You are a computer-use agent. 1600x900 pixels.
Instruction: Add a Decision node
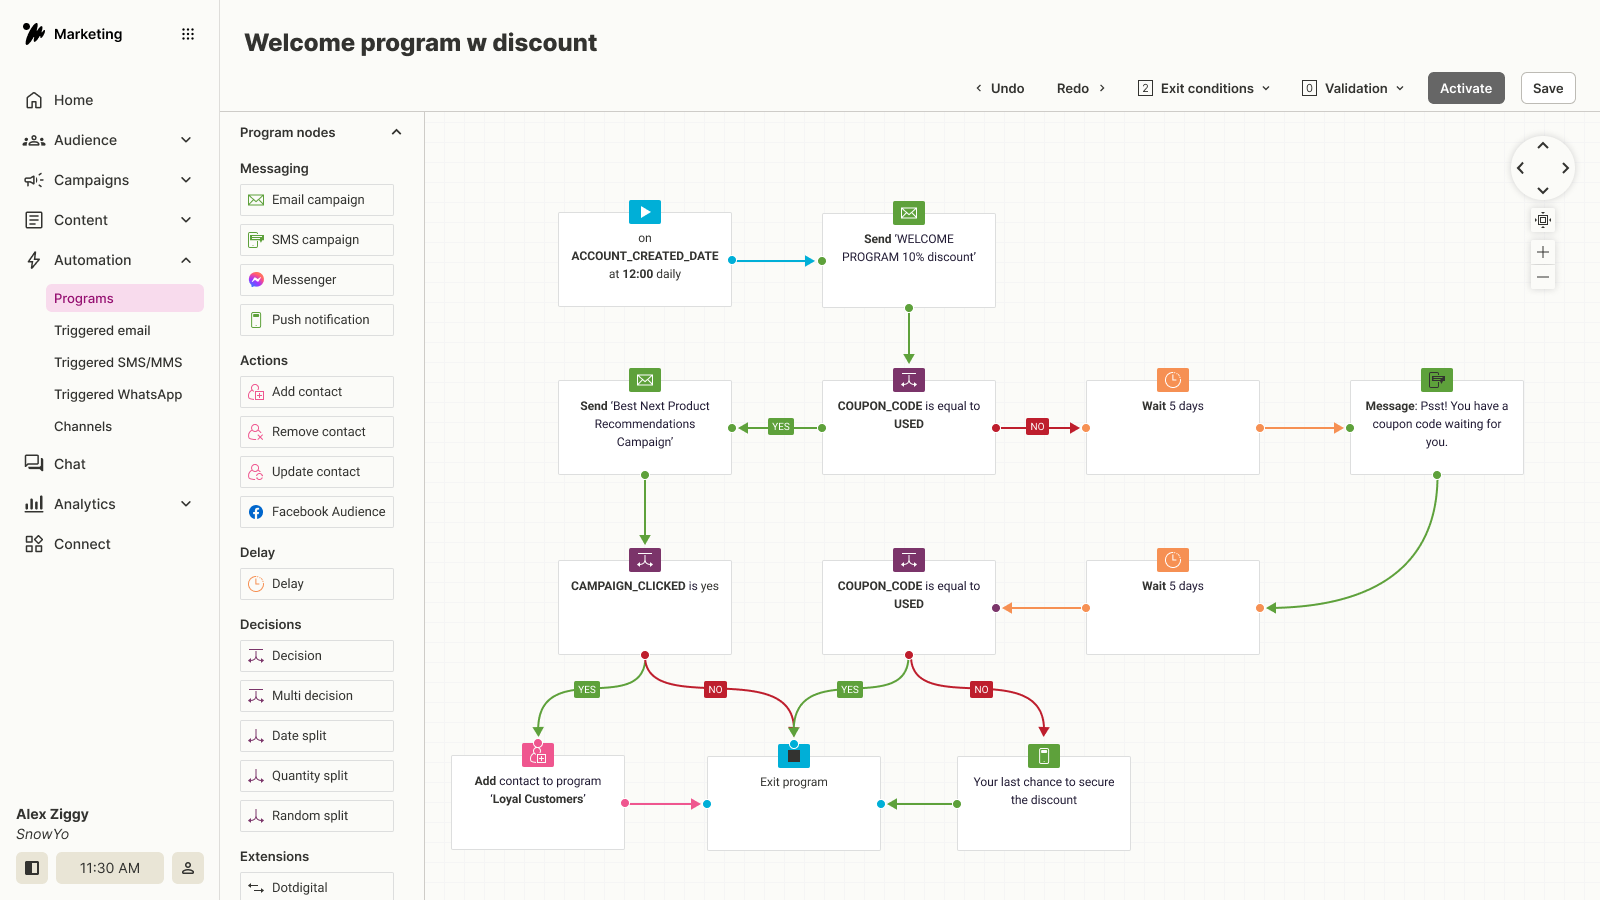(x=317, y=656)
